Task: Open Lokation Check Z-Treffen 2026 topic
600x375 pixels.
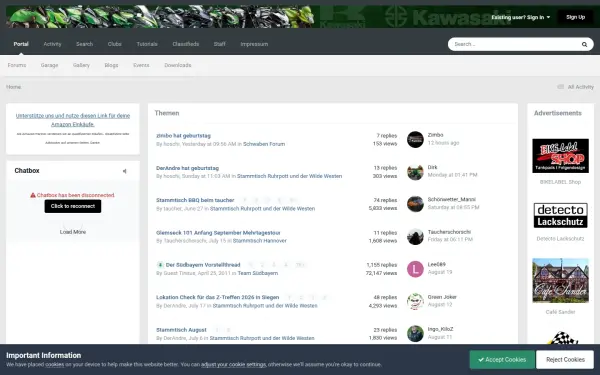Action: pyautogui.click(x=217, y=297)
